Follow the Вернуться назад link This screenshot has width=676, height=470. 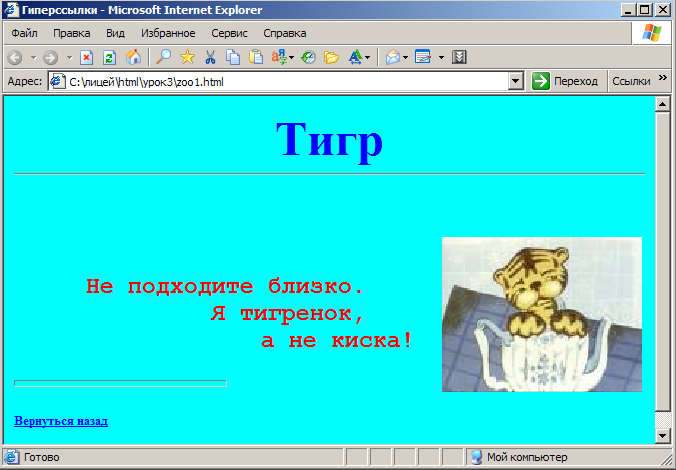pyautogui.click(x=61, y=421)
